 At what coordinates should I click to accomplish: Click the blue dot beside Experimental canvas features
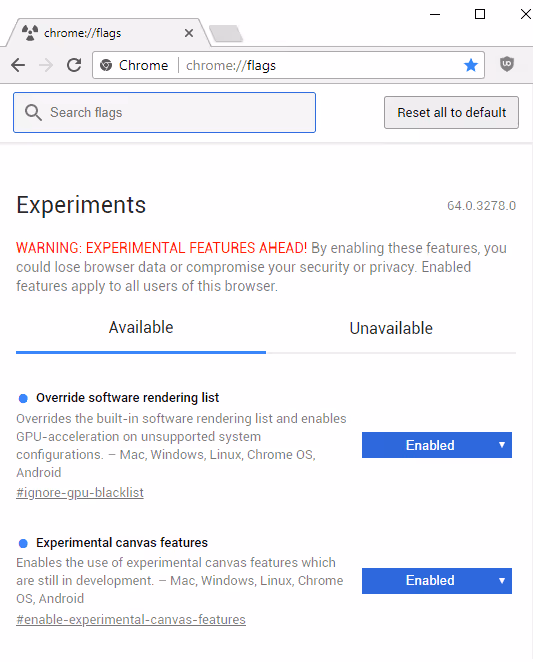coord(23,543)
